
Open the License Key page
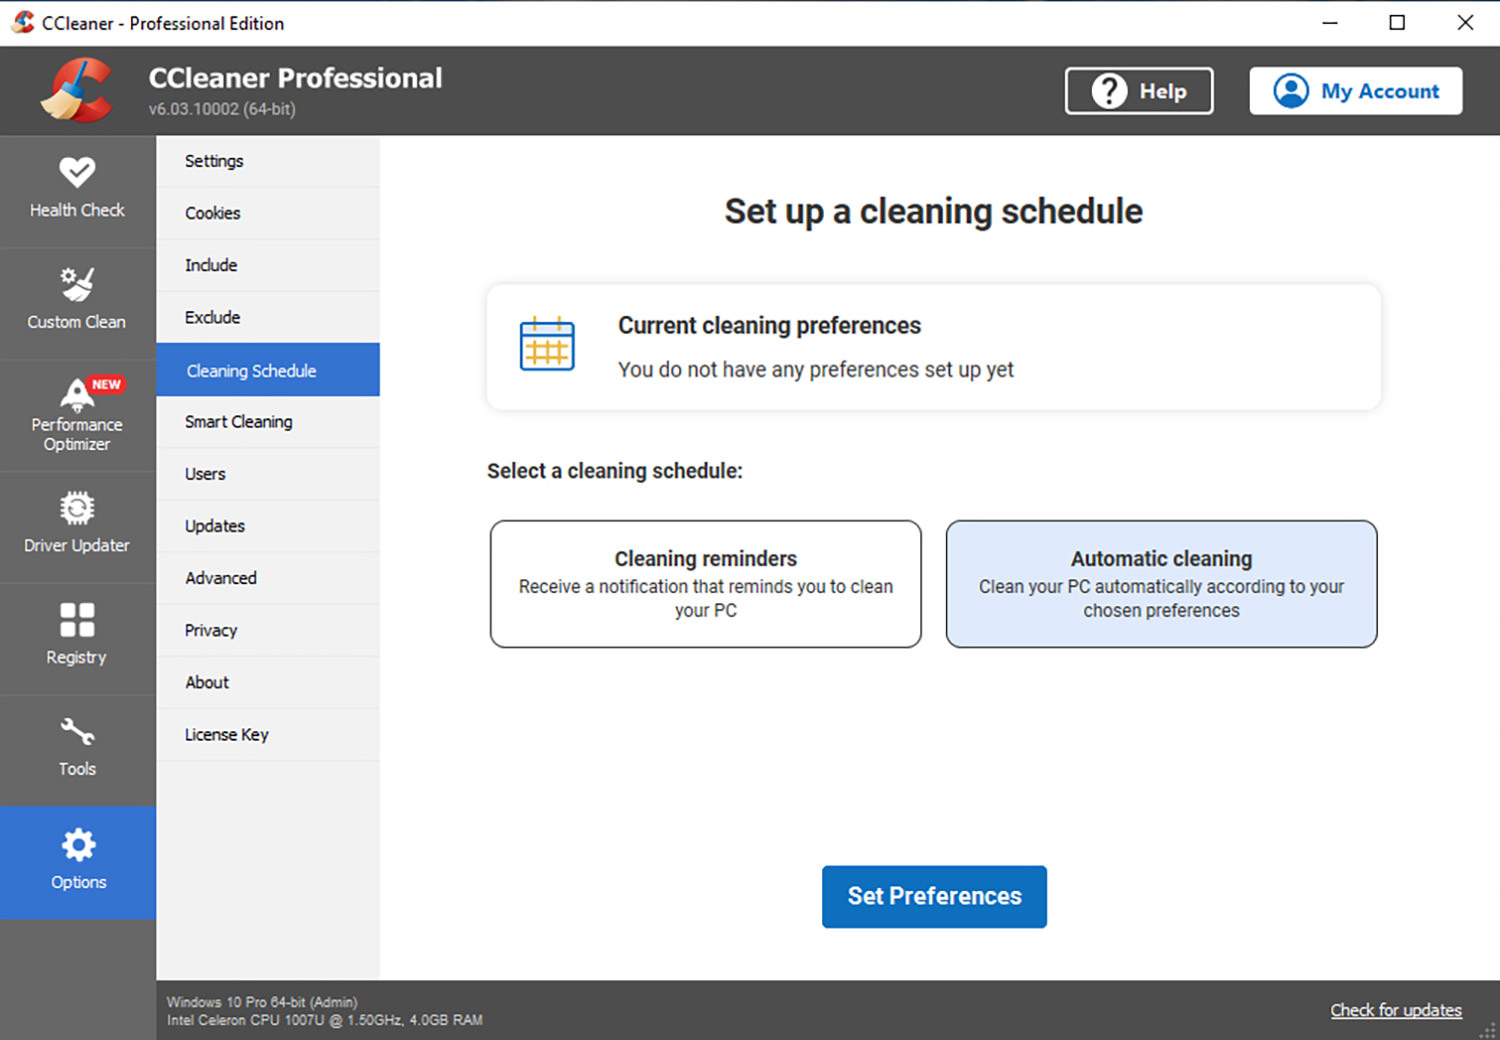click(268, 734)
